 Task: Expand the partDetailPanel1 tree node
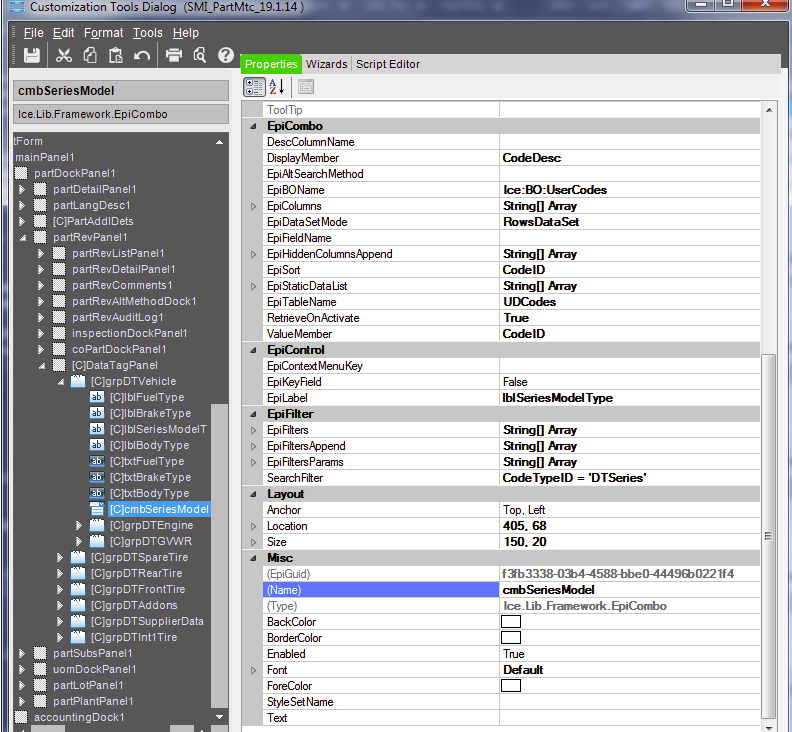[x=23, y=189]
